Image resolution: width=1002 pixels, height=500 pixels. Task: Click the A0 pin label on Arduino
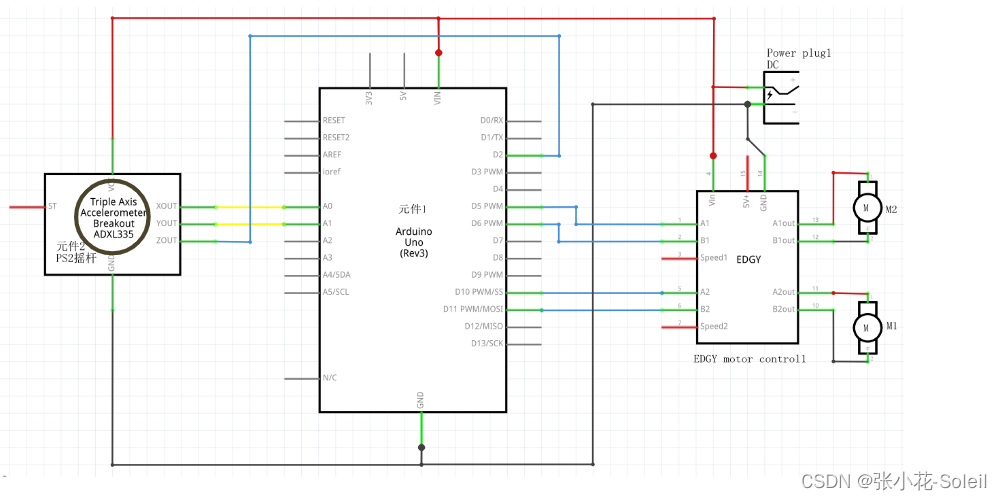[x=328, y=207]
